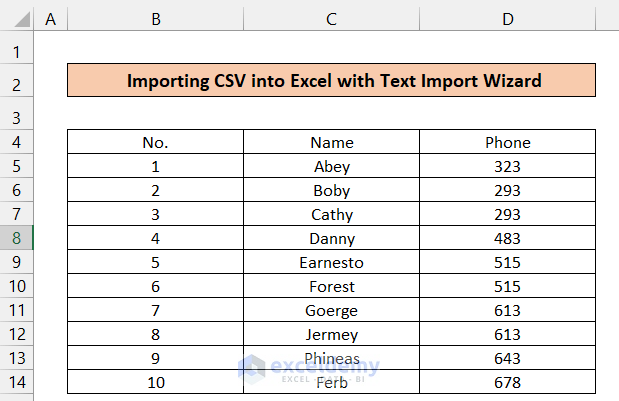The height and width of the screenshot is (401, 619).
Task: Select the cell with number 10
Action: pos(155,383)
